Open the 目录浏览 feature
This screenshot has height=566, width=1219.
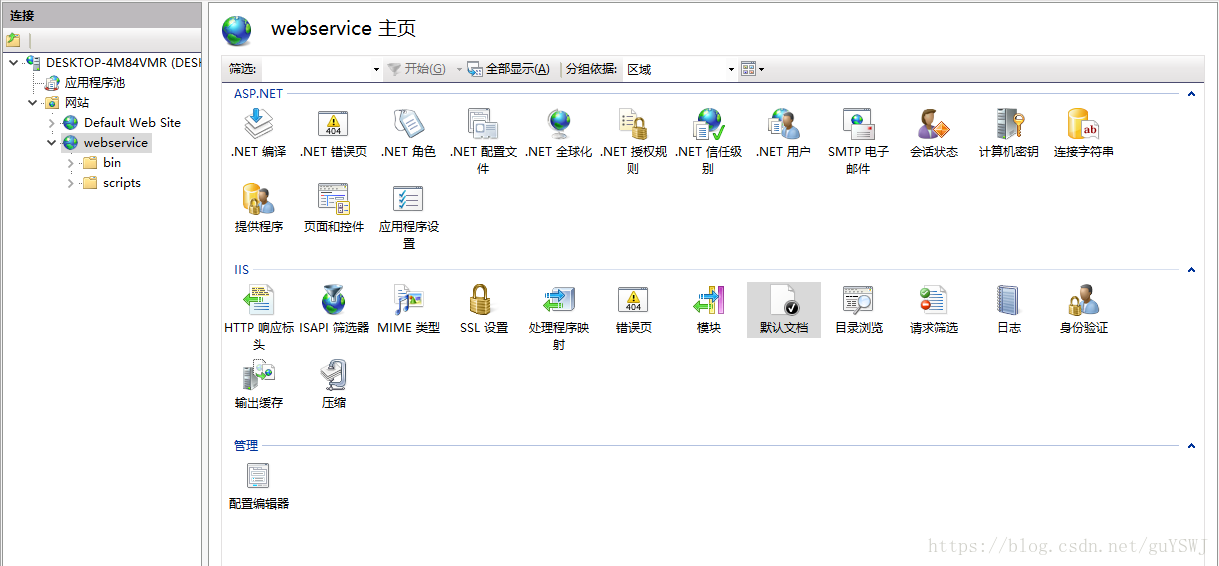pyautogui.click(x=858, y=309)
